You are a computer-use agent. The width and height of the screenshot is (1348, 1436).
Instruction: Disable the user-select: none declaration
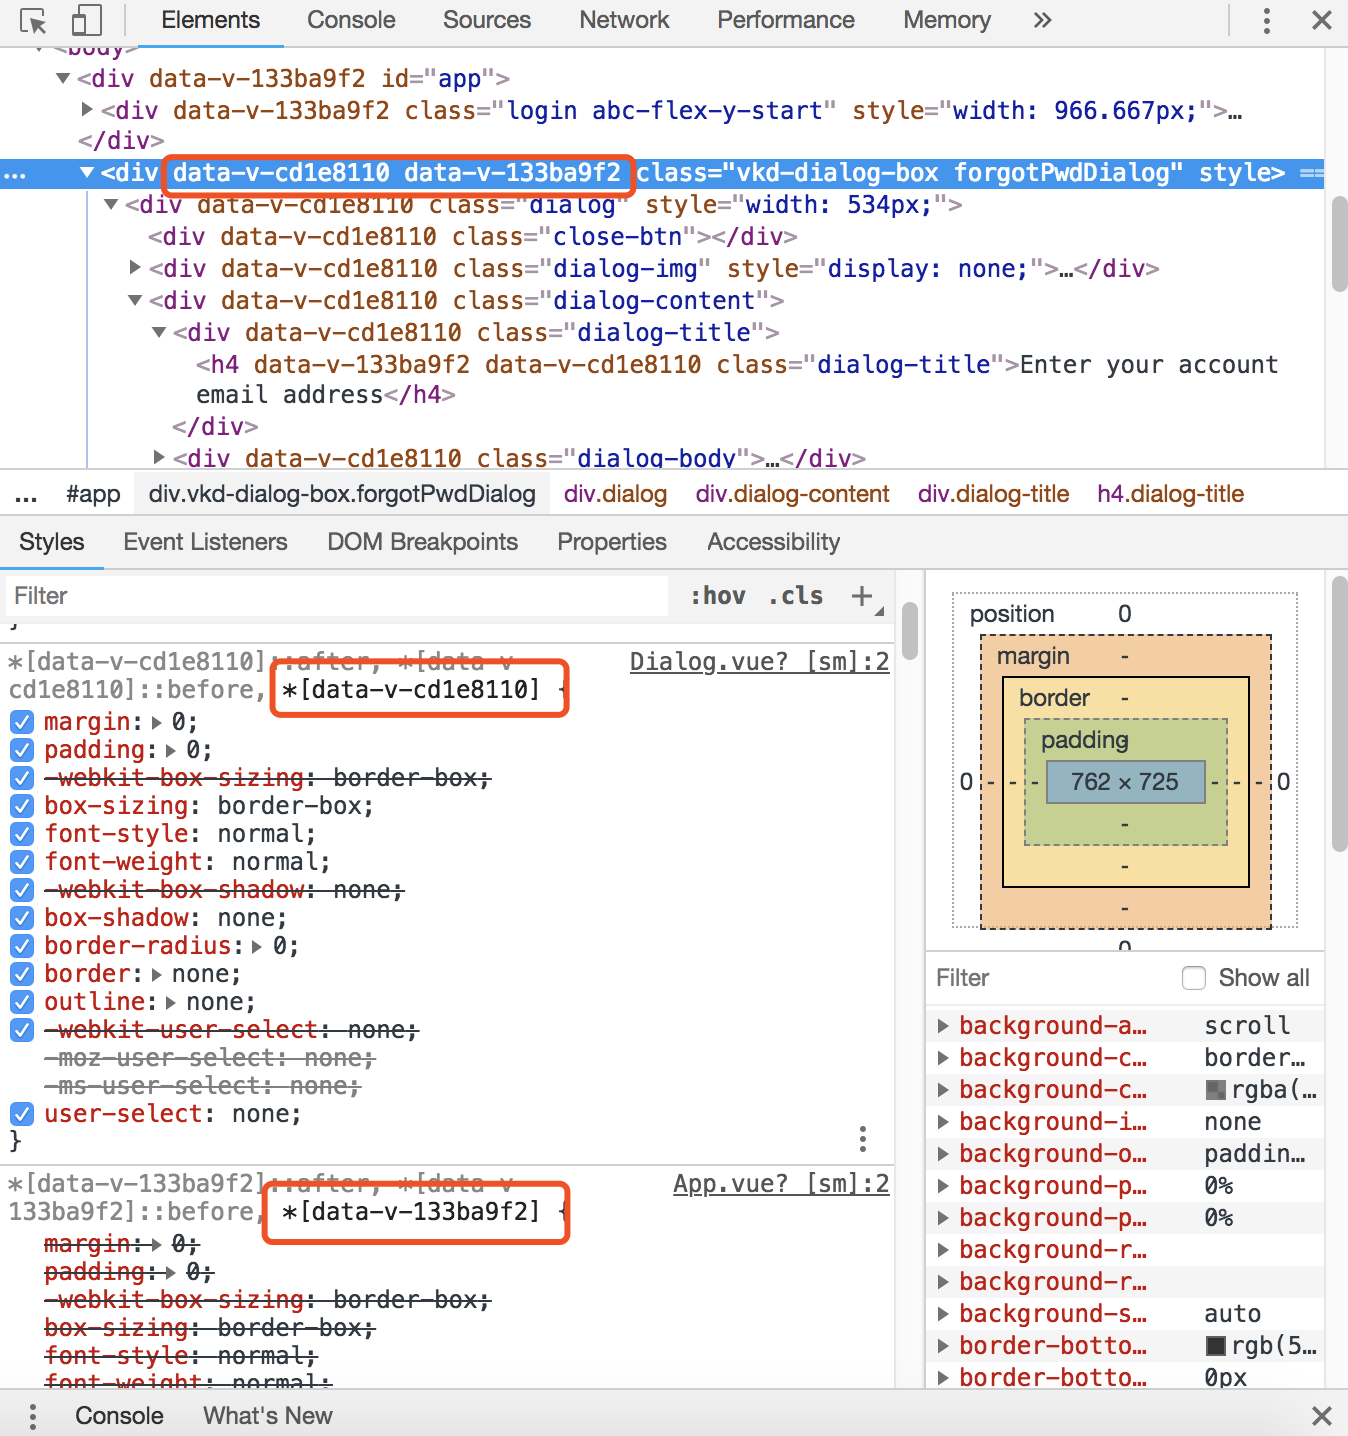[x=22, y=1114]
